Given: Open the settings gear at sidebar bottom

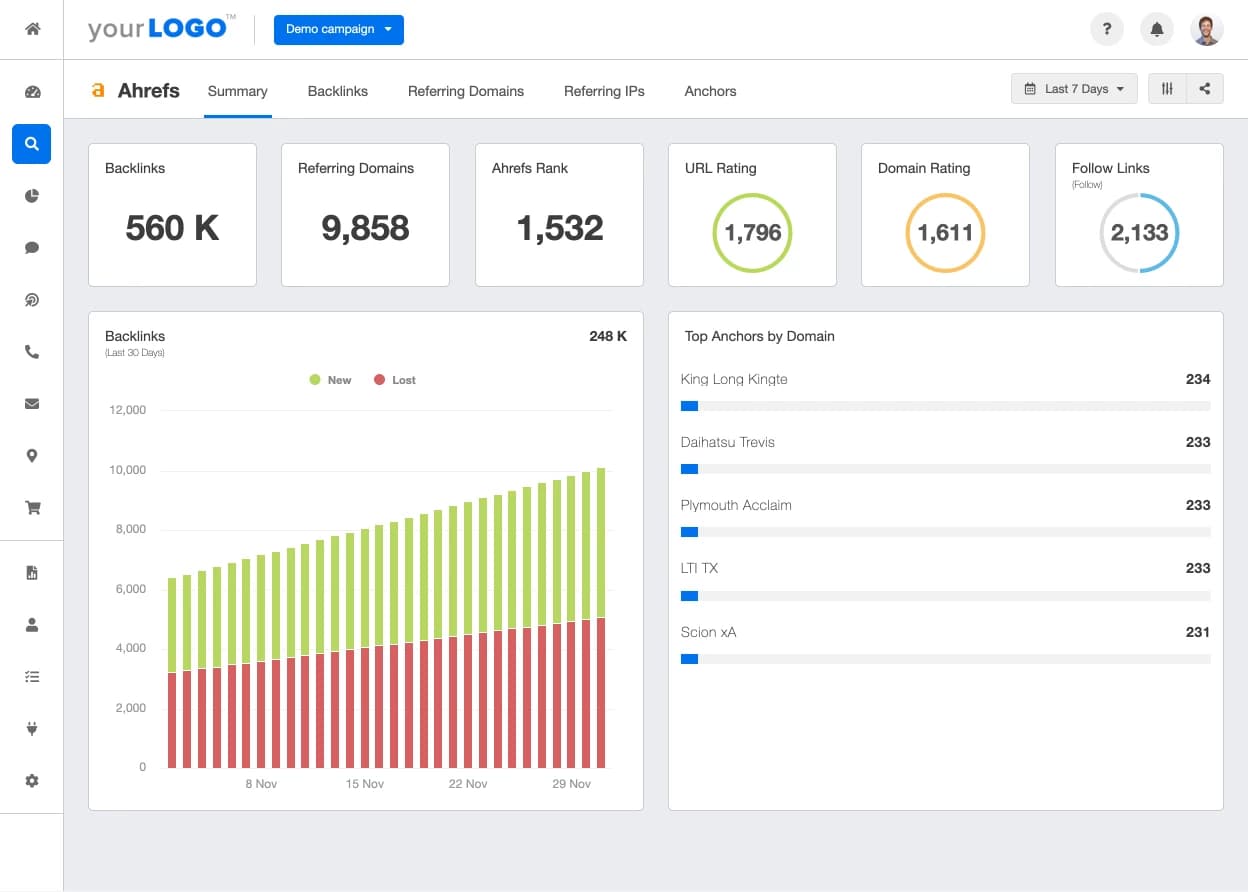Looking at the screenshot, I should [x=31, y=780].
